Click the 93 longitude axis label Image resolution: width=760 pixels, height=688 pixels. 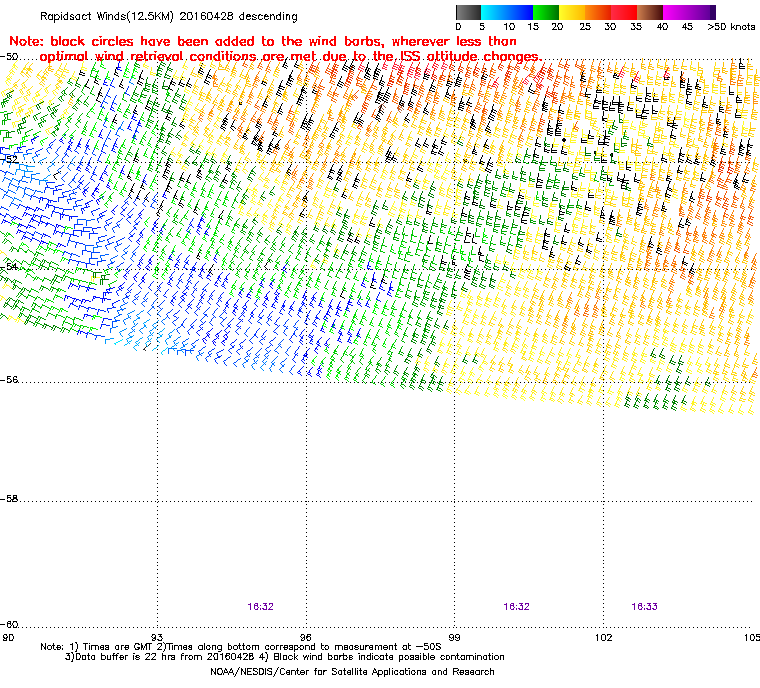click(x=158, y=637)
